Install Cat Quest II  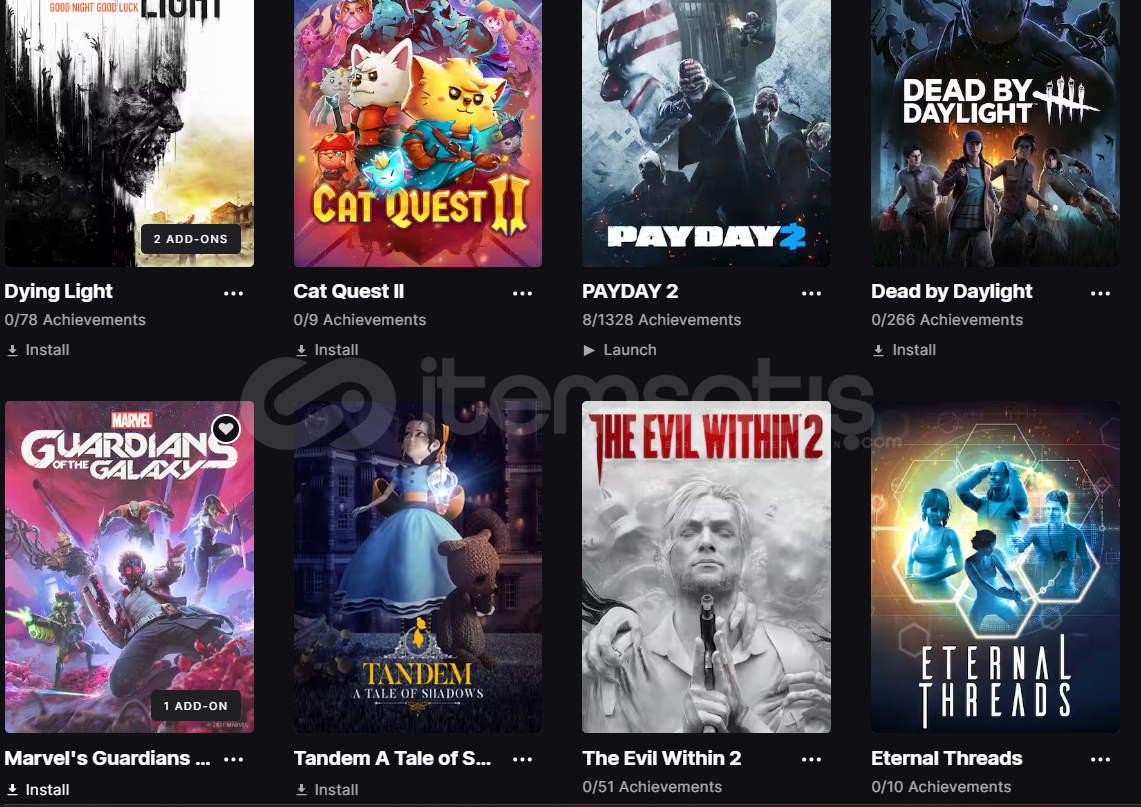pos(327,350)
